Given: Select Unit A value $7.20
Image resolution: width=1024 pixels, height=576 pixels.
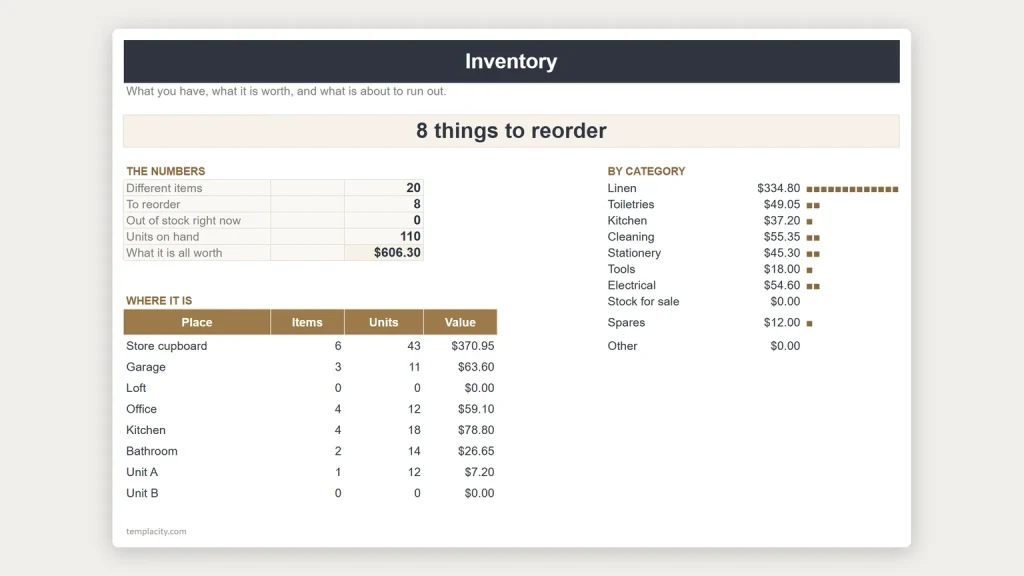Looking at the screenshot, I should [479, 472].
